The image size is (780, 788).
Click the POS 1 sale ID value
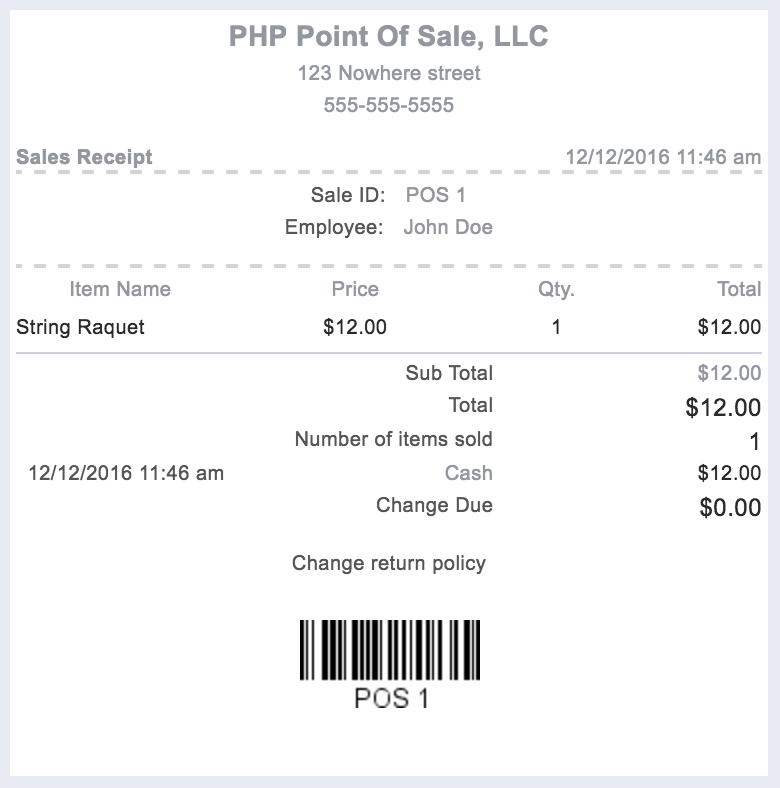(x=435, y=195)
